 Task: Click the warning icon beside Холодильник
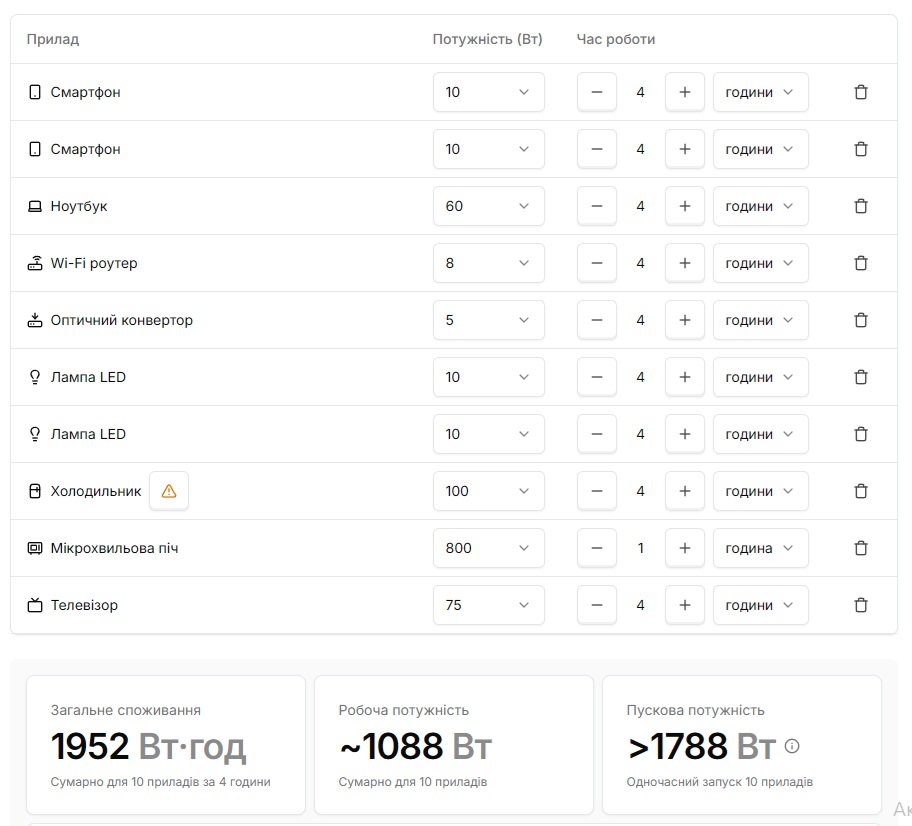(x=169, y=491)
